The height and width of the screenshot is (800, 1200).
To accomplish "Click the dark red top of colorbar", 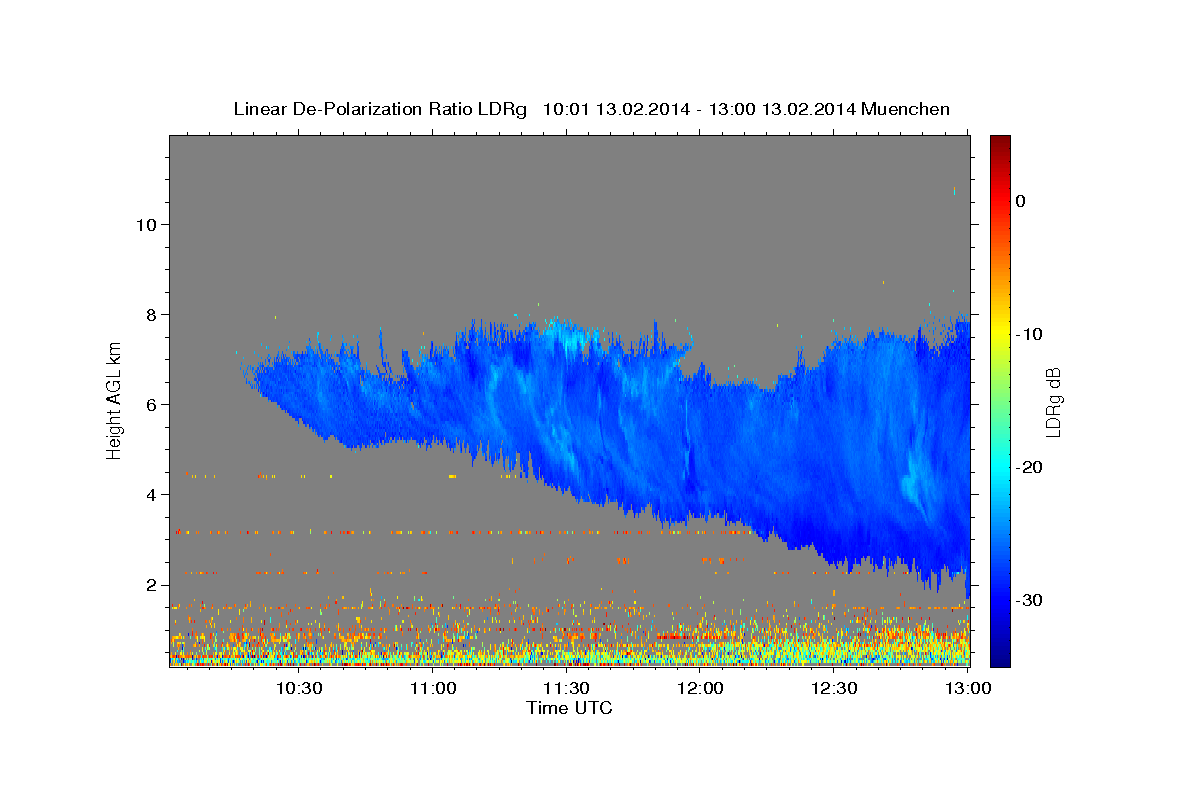I will tap(1000, 142).
